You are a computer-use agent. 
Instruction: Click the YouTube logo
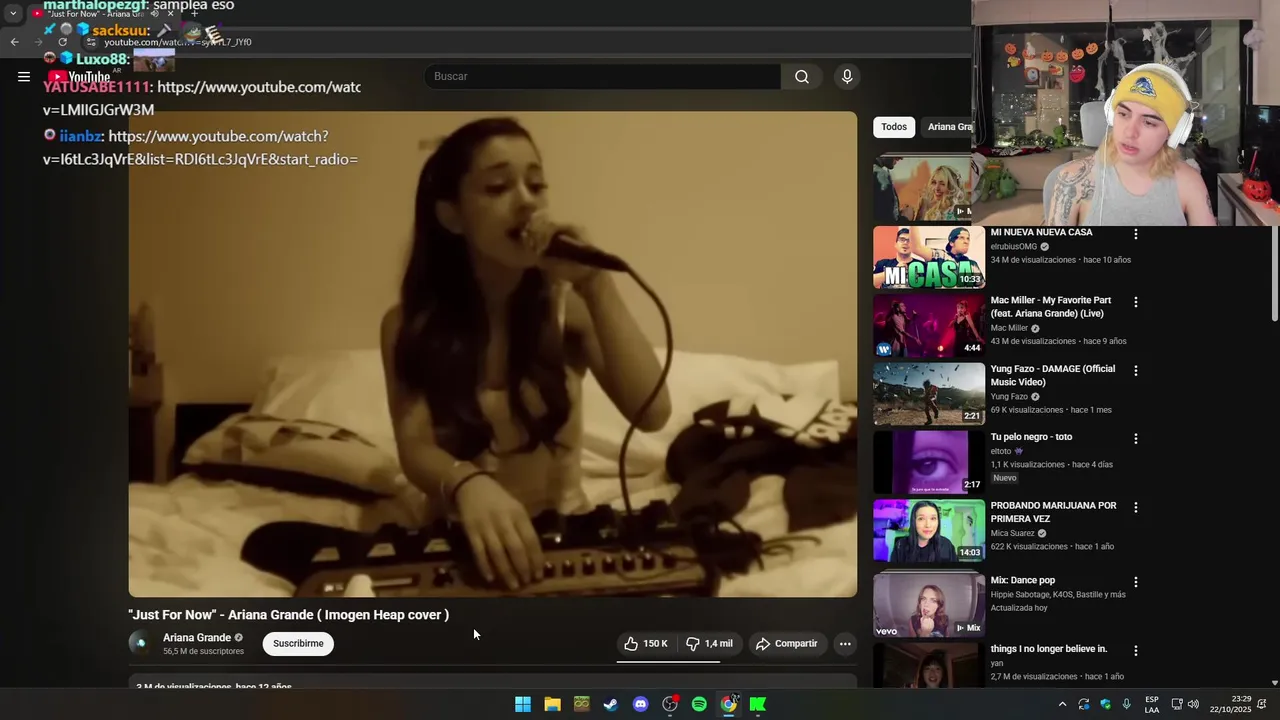79,77
